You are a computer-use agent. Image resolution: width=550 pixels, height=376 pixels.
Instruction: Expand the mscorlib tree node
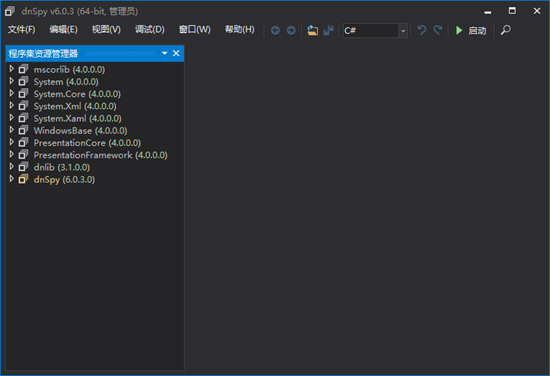(x=12, y=69)
